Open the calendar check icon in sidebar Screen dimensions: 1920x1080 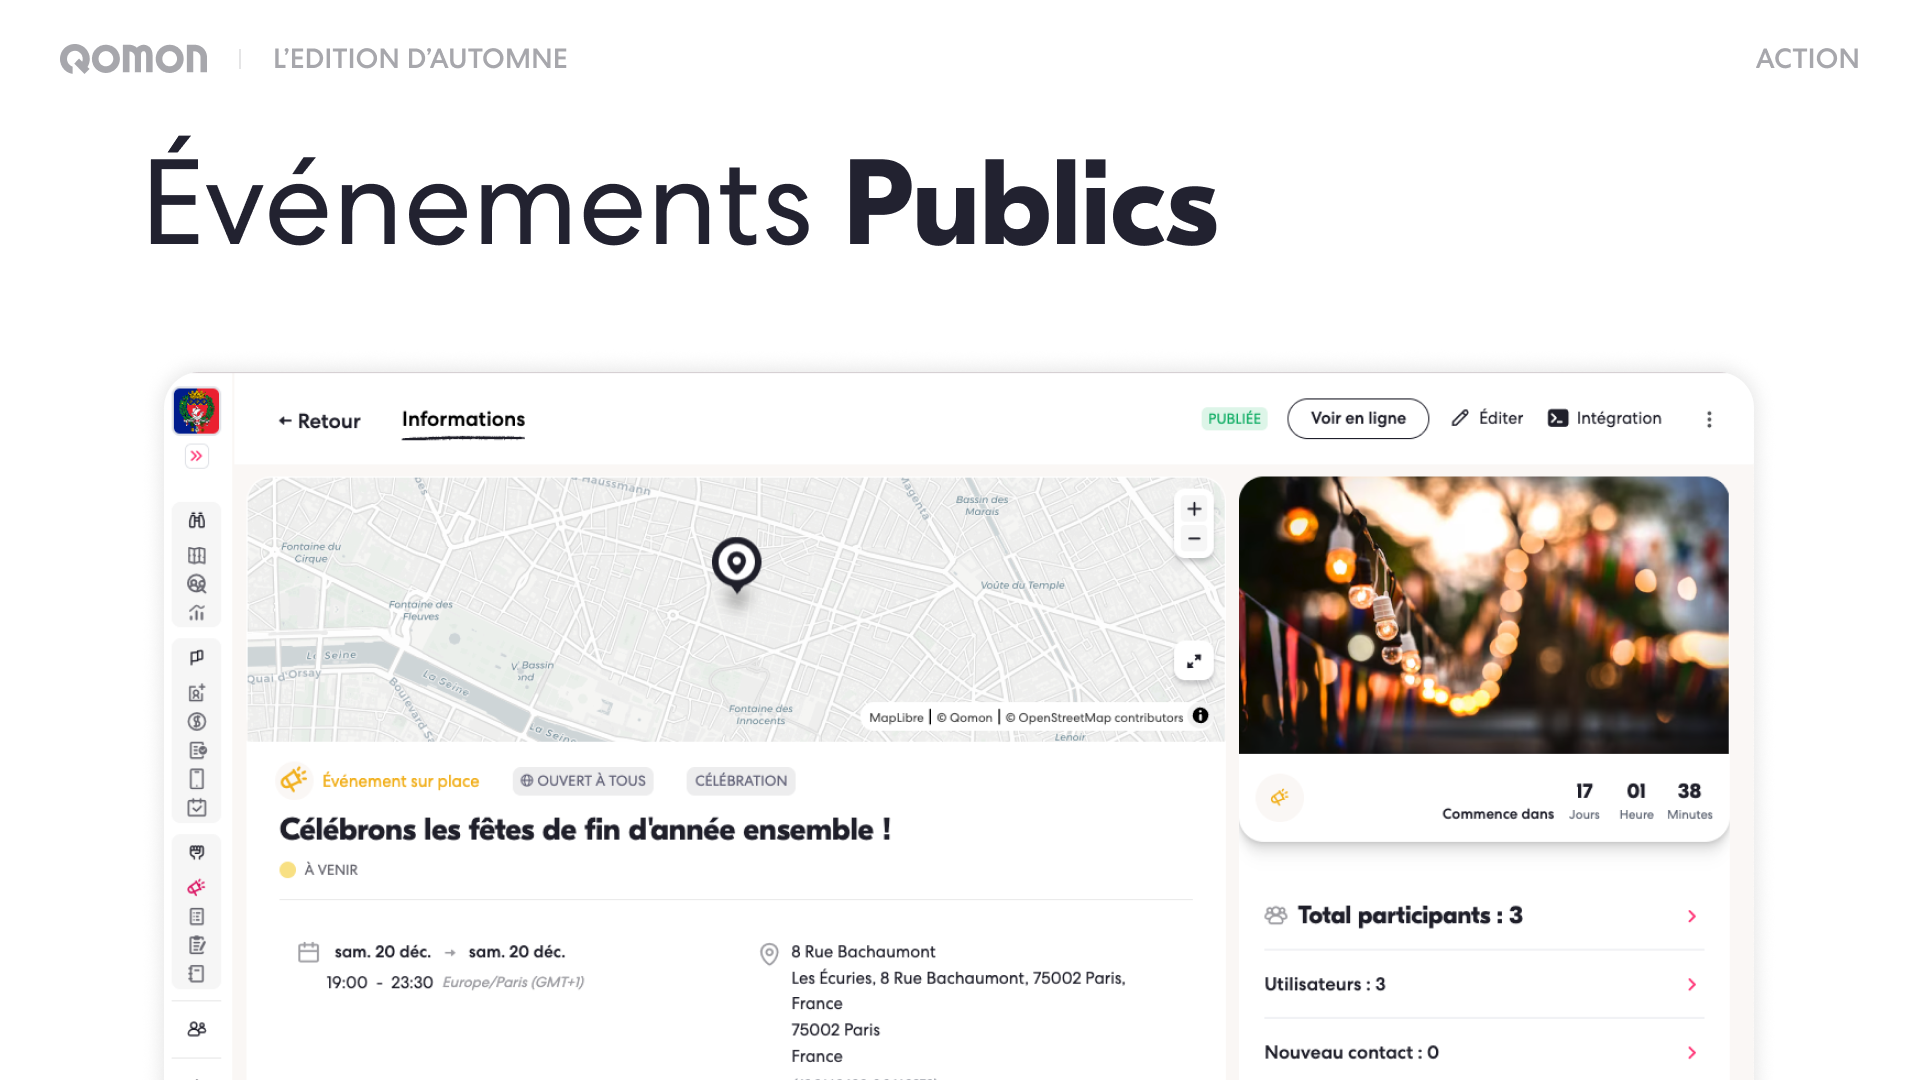click(197, 807)
